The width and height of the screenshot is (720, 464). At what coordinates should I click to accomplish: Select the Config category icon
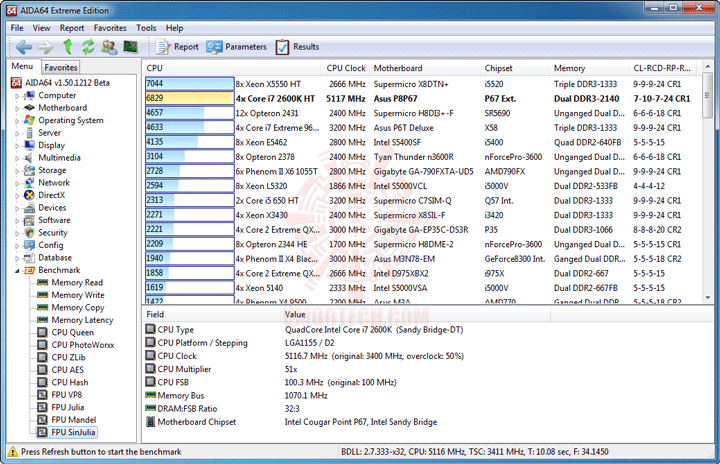click(x=29, y=245)
